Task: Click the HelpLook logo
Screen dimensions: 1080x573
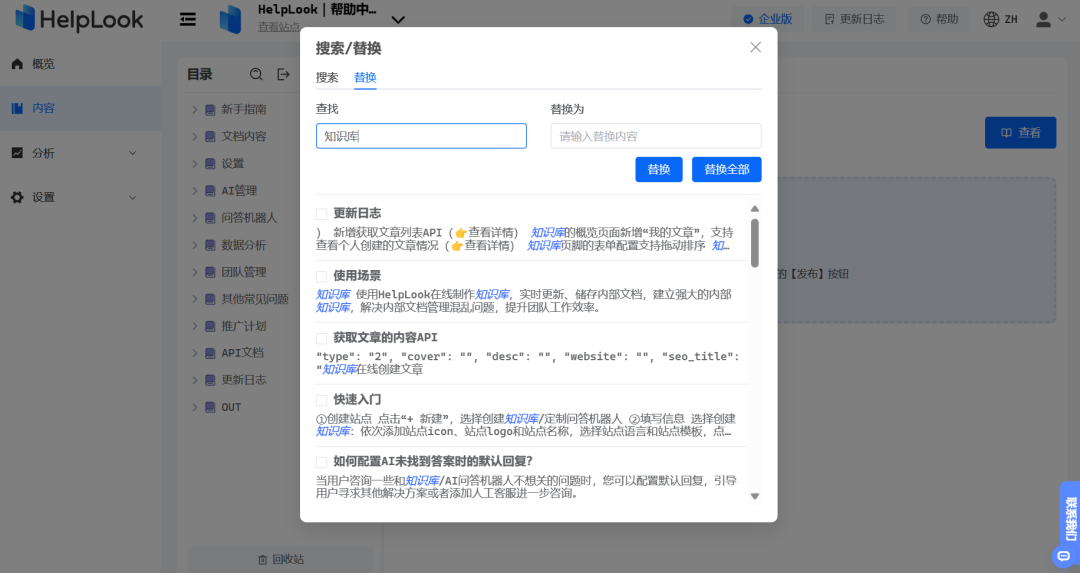Action: (x=79, y=19)
